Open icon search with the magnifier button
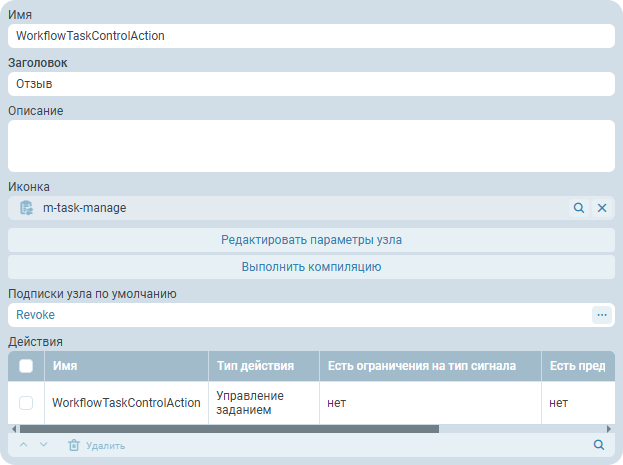 point(578,208)
